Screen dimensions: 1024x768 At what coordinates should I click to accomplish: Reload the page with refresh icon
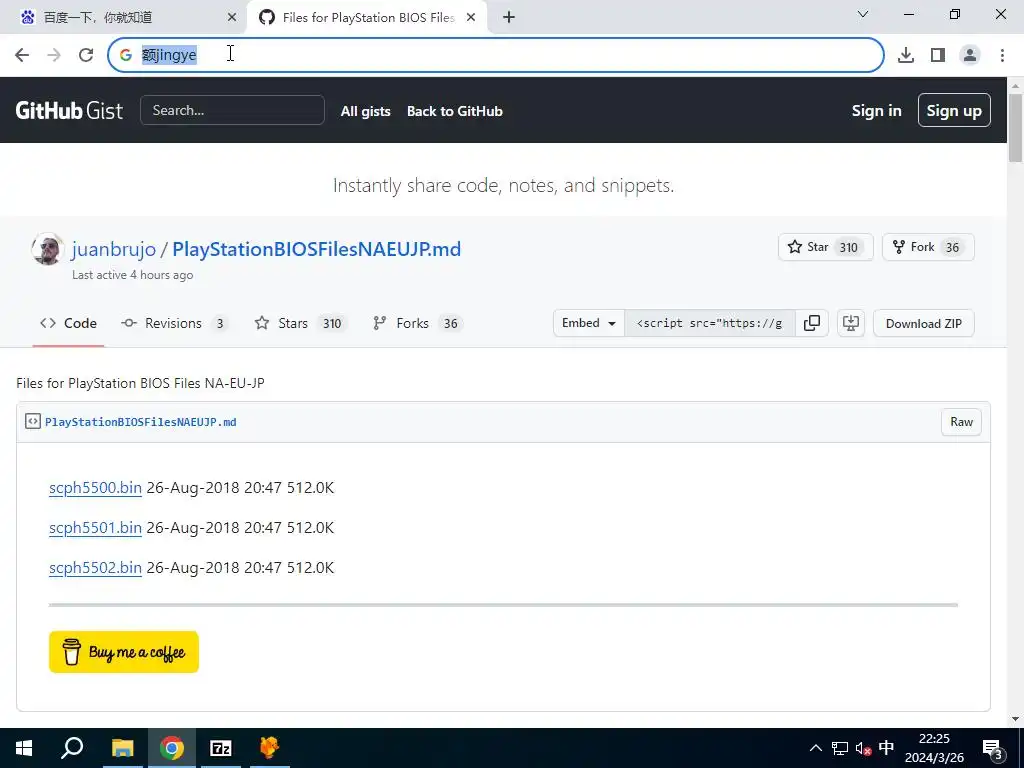click(x=86, y=55)
